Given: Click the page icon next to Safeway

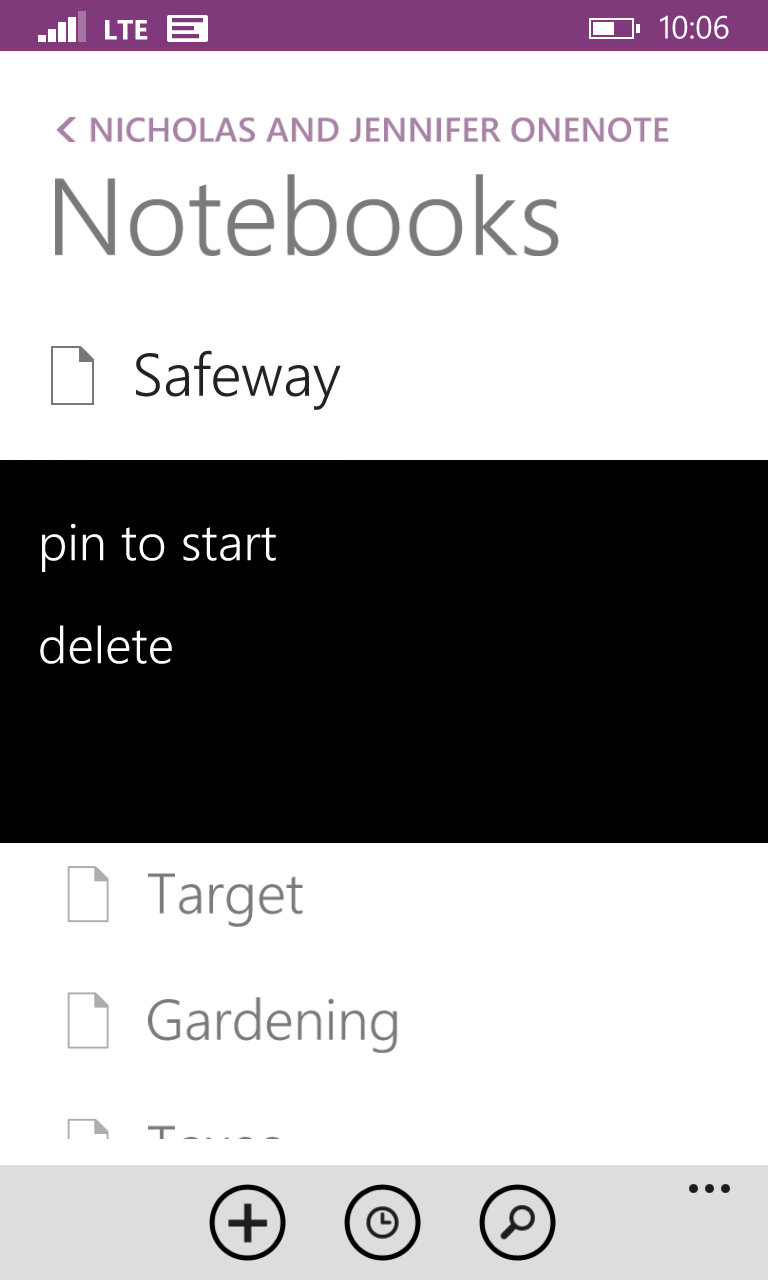Looking at the screenshot, I should 73,376.
